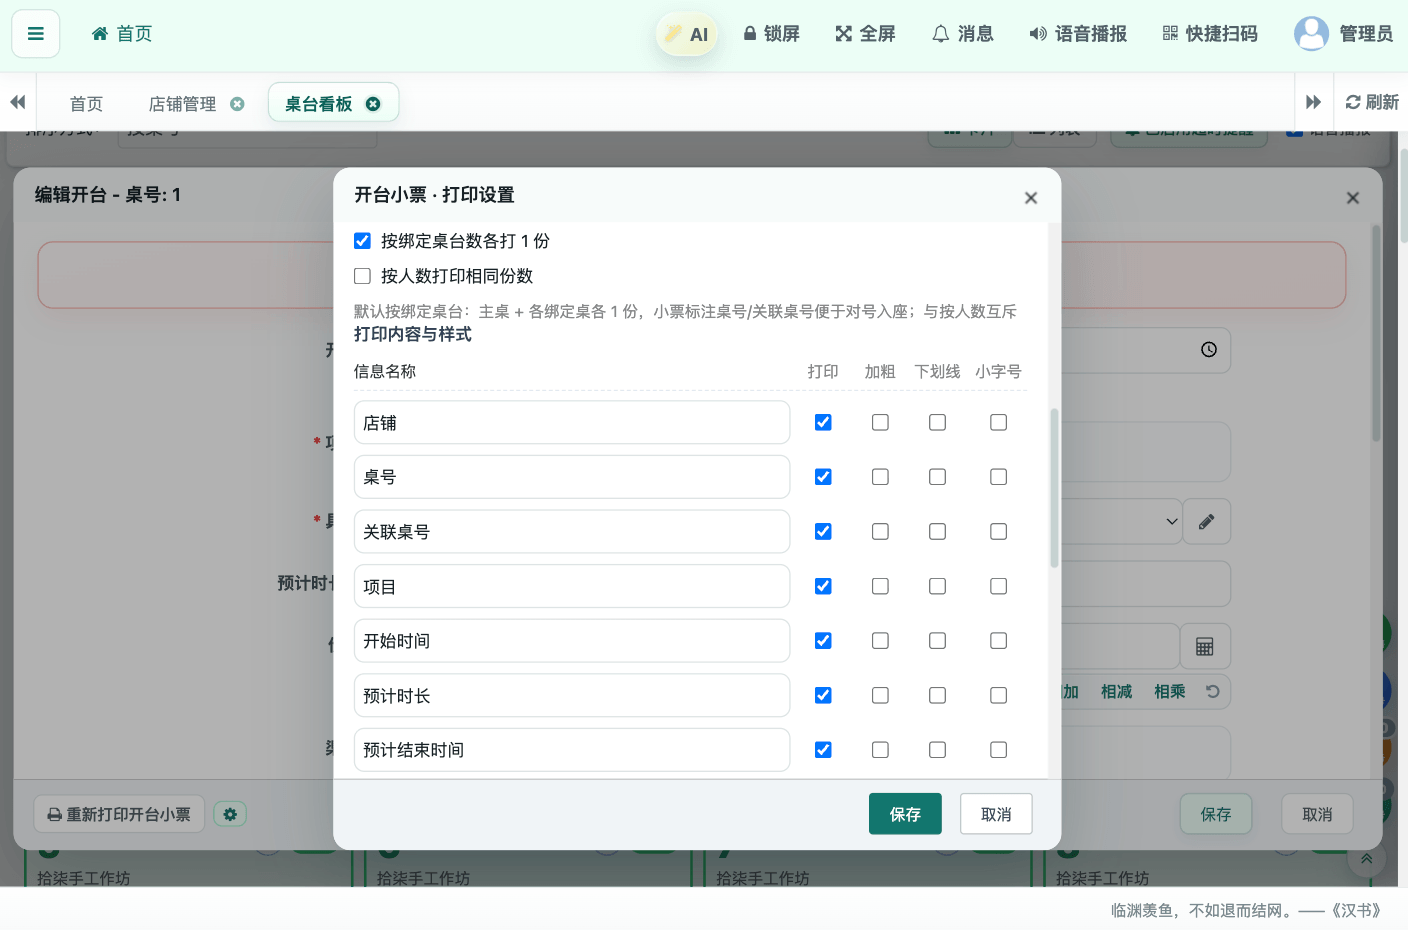
Task: Enable 小字号 for the 店铺 row
Action: 998,422
